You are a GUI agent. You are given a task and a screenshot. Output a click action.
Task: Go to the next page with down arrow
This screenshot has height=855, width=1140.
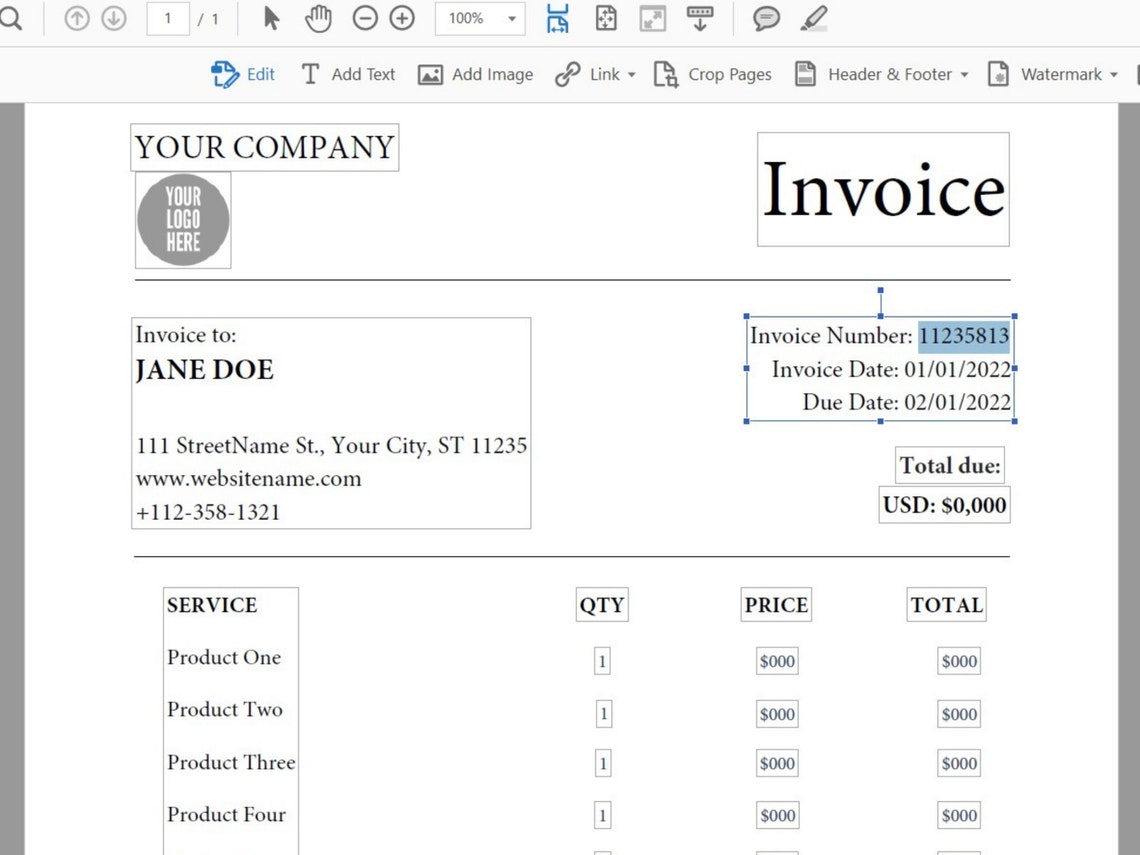point(114,18)
